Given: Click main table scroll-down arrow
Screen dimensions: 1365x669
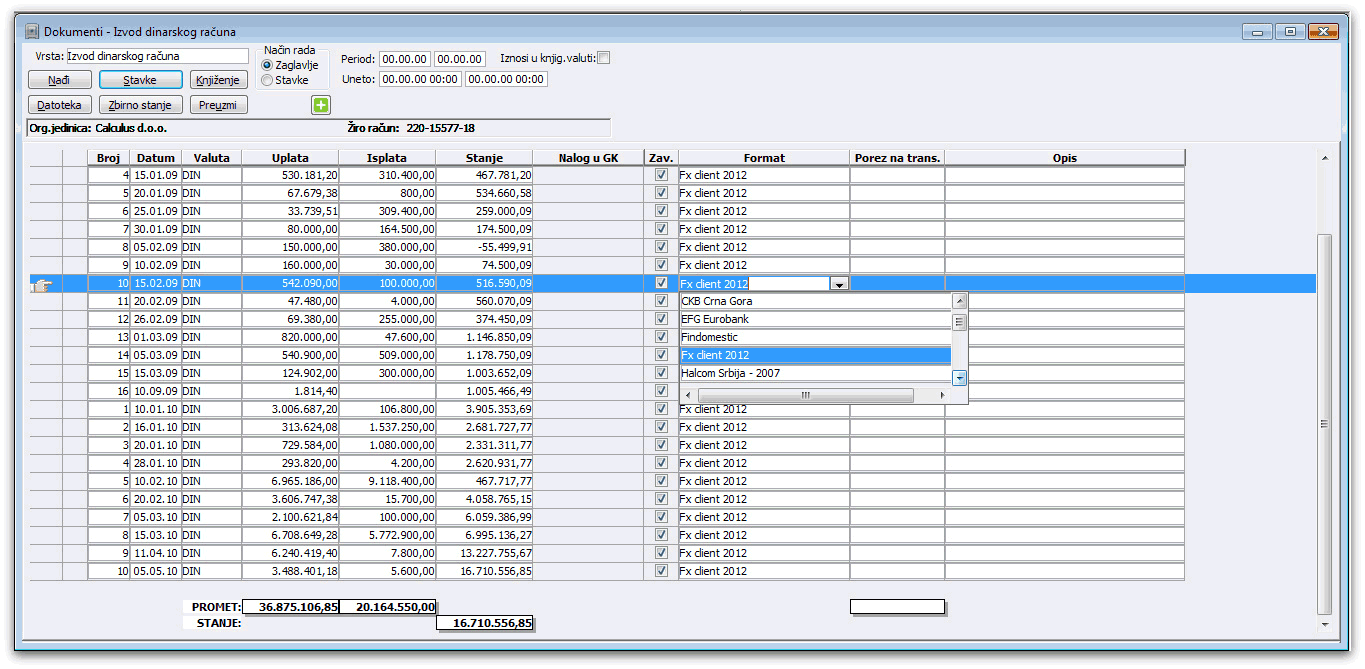Looking at the screenshot, I should (x=1325, y=624).
